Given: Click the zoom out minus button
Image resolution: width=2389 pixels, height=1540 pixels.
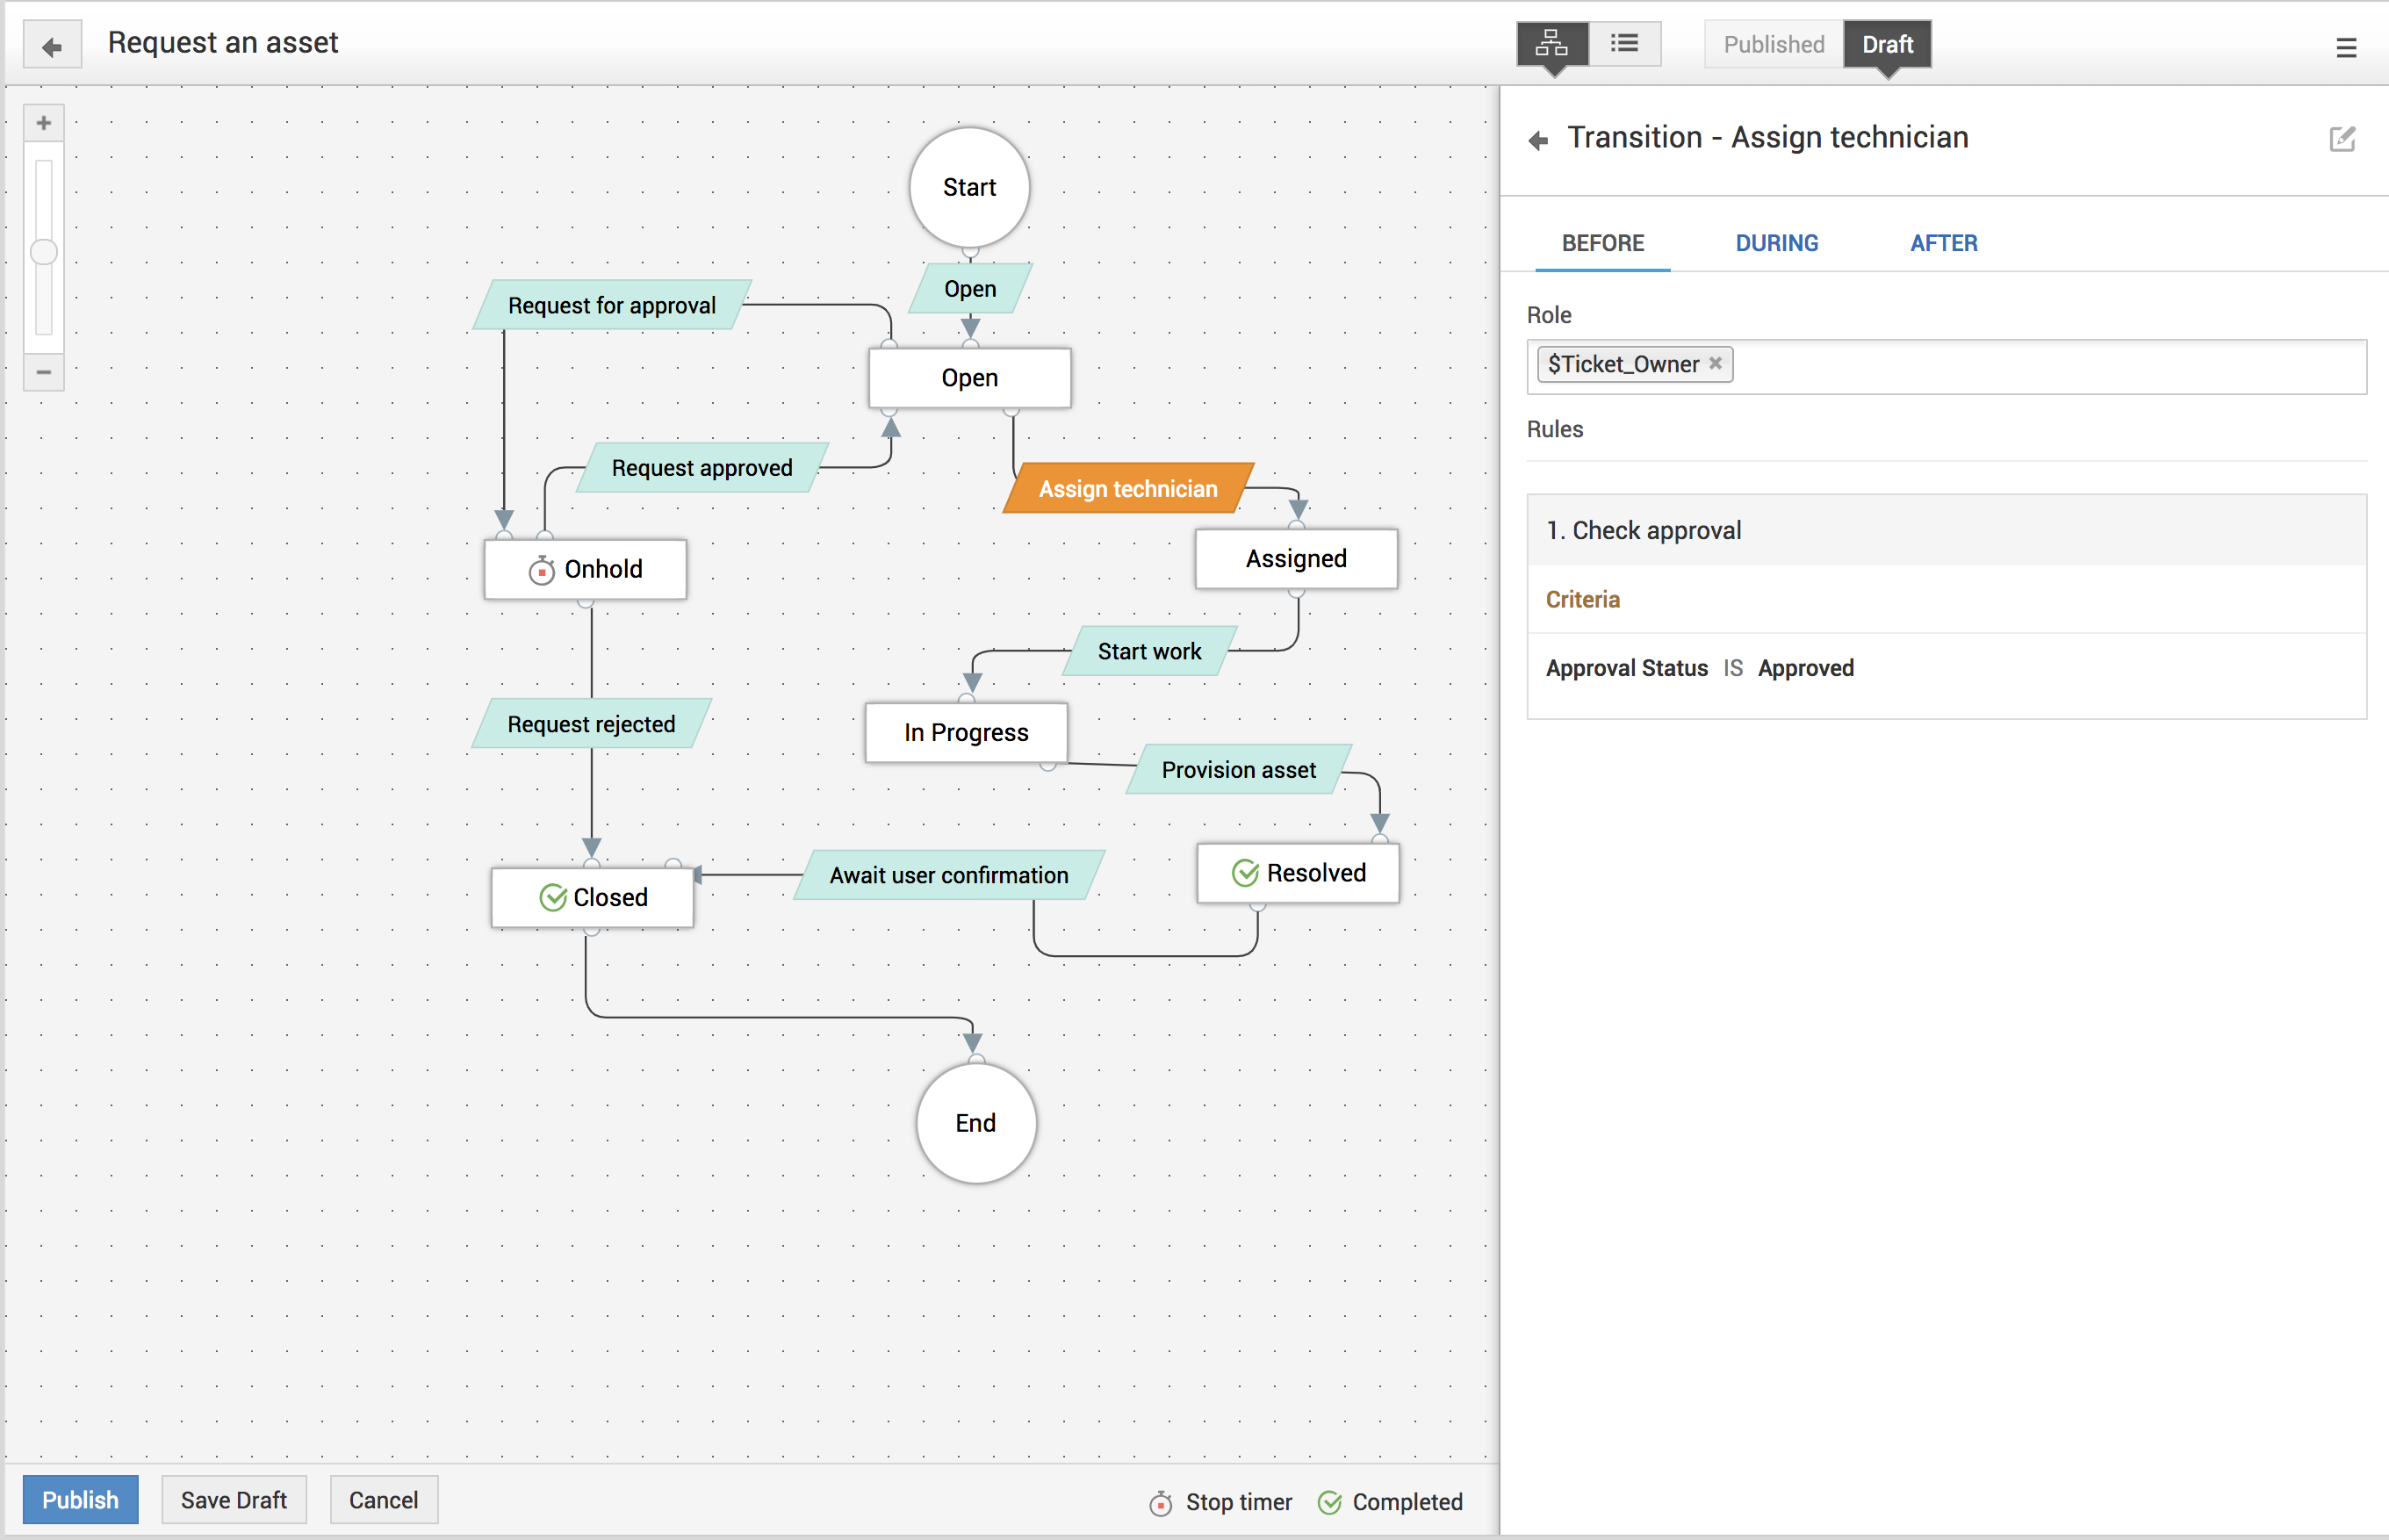Looking at the screenshot, I should pos(44,372).
